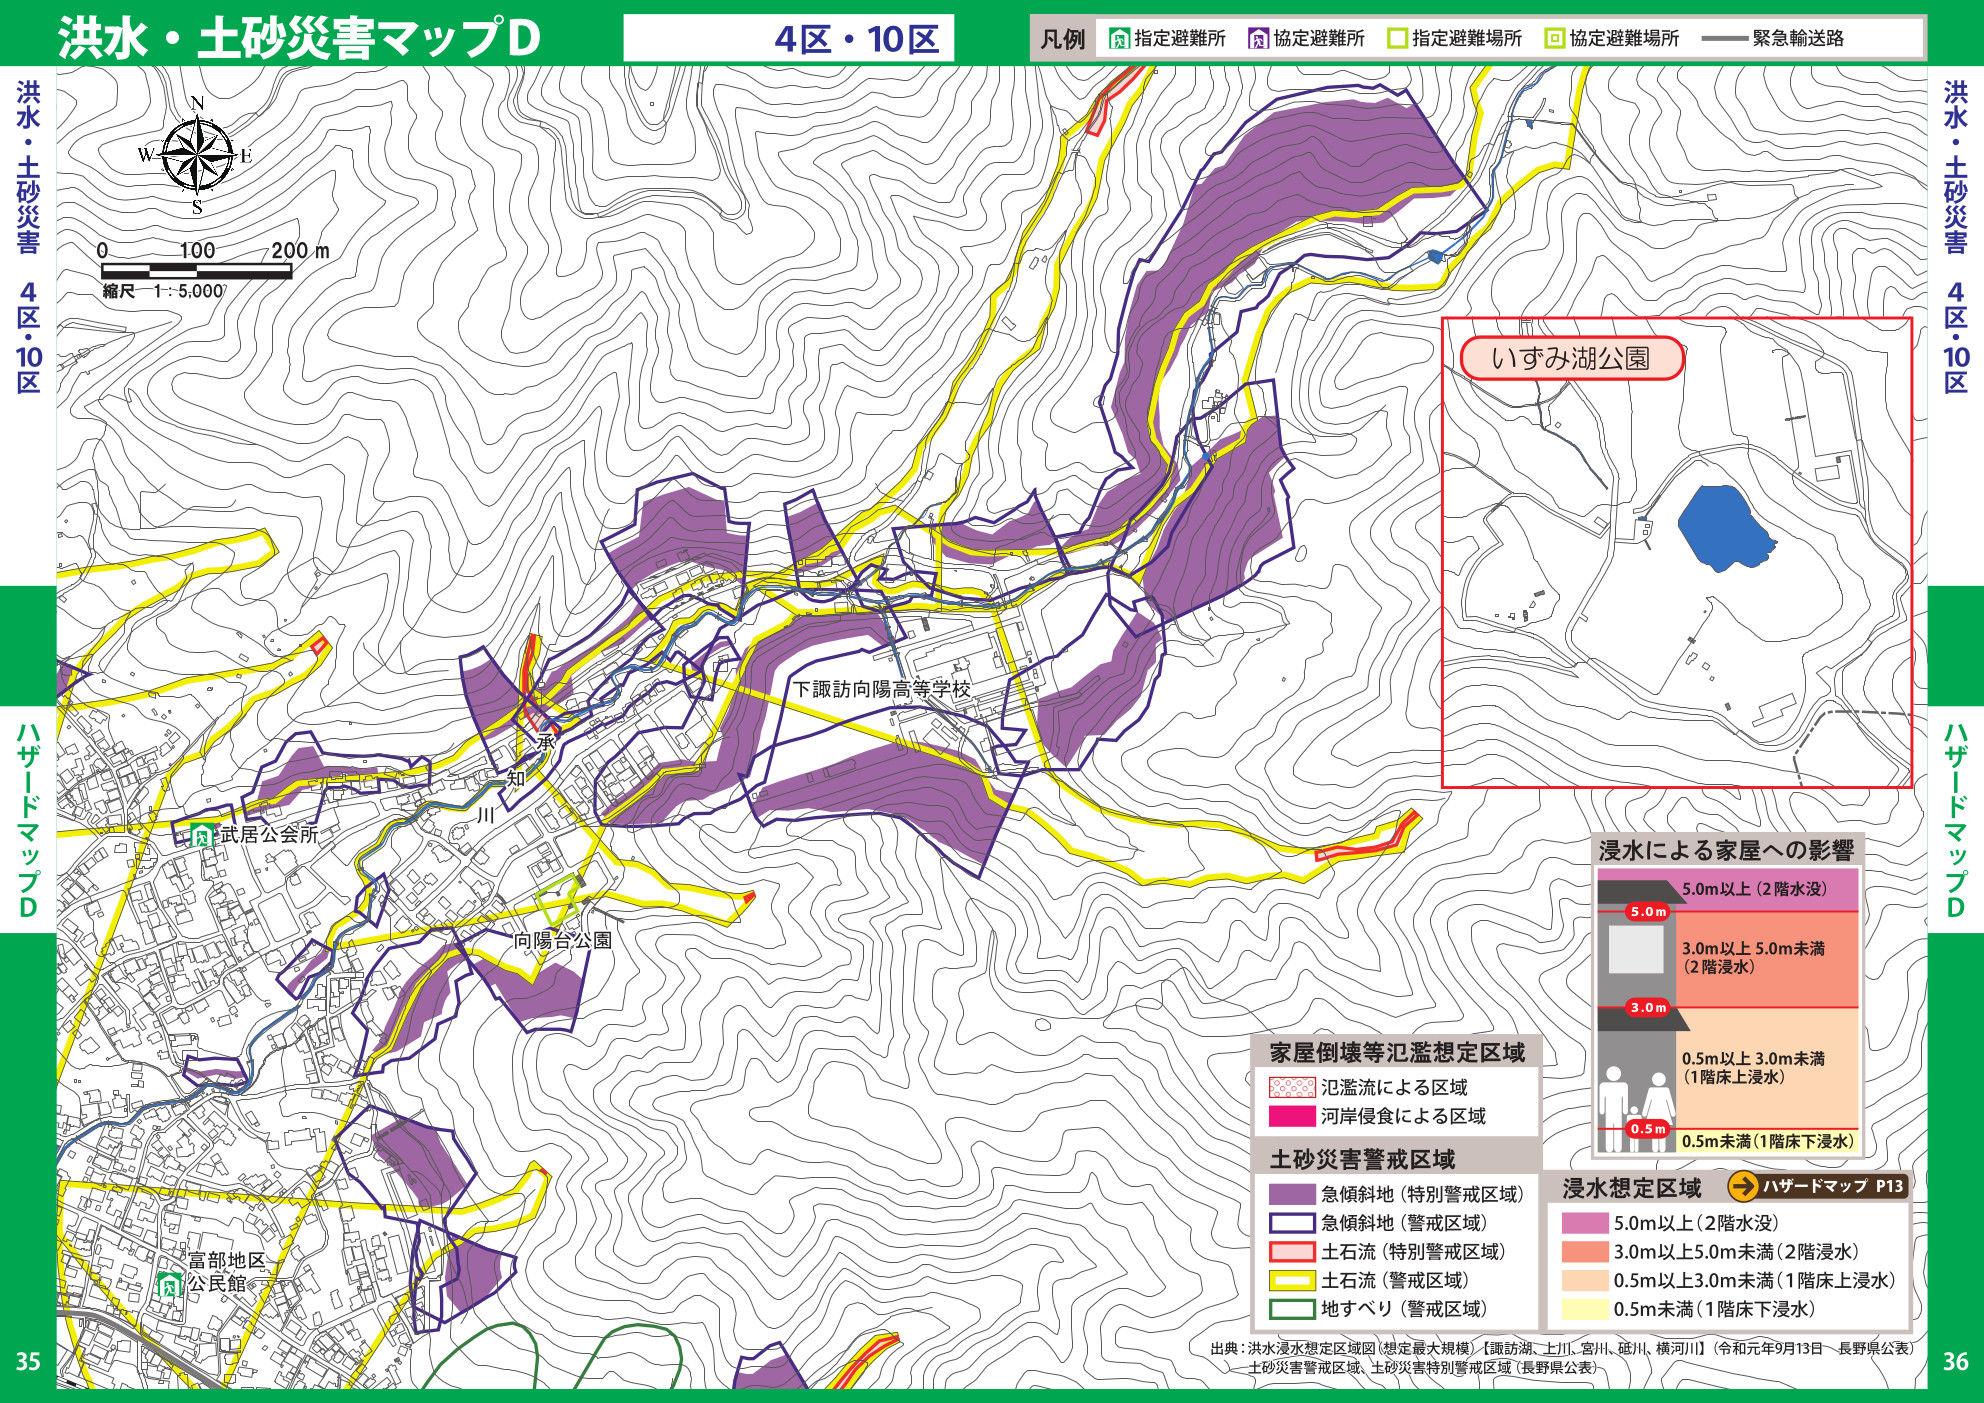Click the 急傾斜地 (特別警戒区域) purple swatch
Viewport: 1984px width, 1403px height.
pyautogui.click(x=1291, y=1194)
